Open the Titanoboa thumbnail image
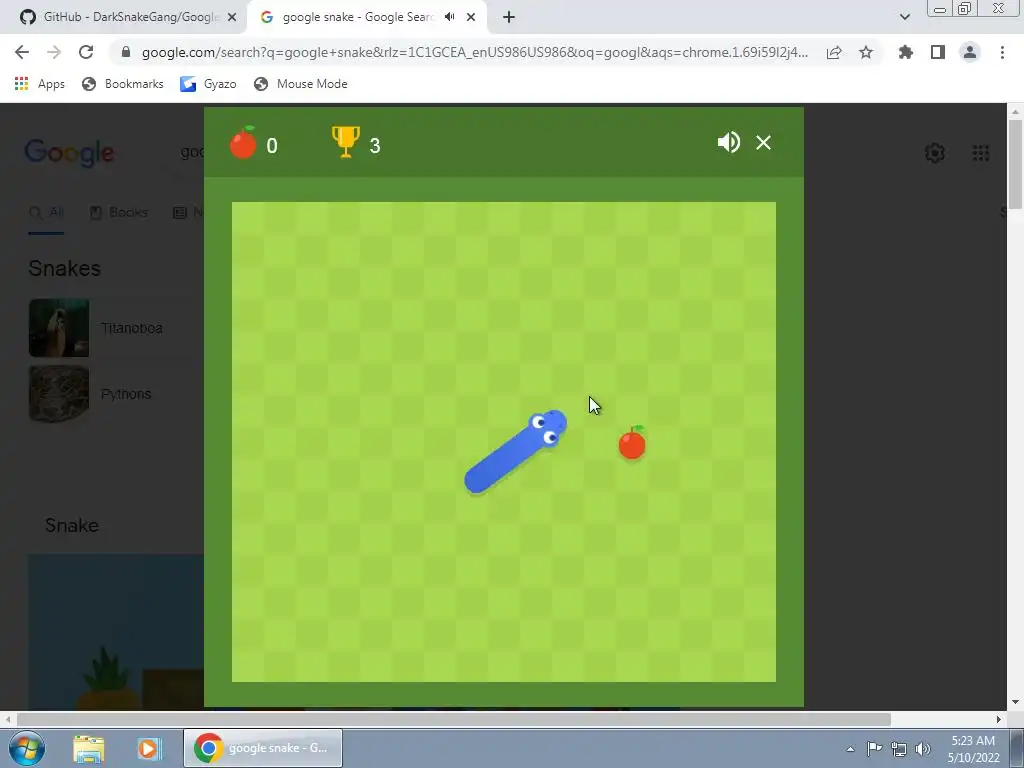Image resolution: width=1024 pixels, height=768 pixels. (59, 328)
